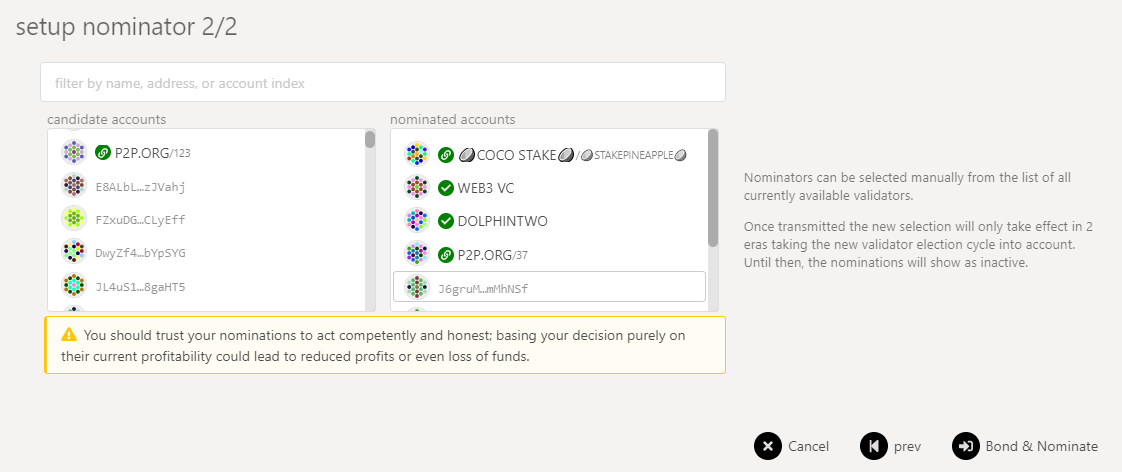
Task: Click the DOLPHINTWO green verified badge
Action: [x=446, y=221]
